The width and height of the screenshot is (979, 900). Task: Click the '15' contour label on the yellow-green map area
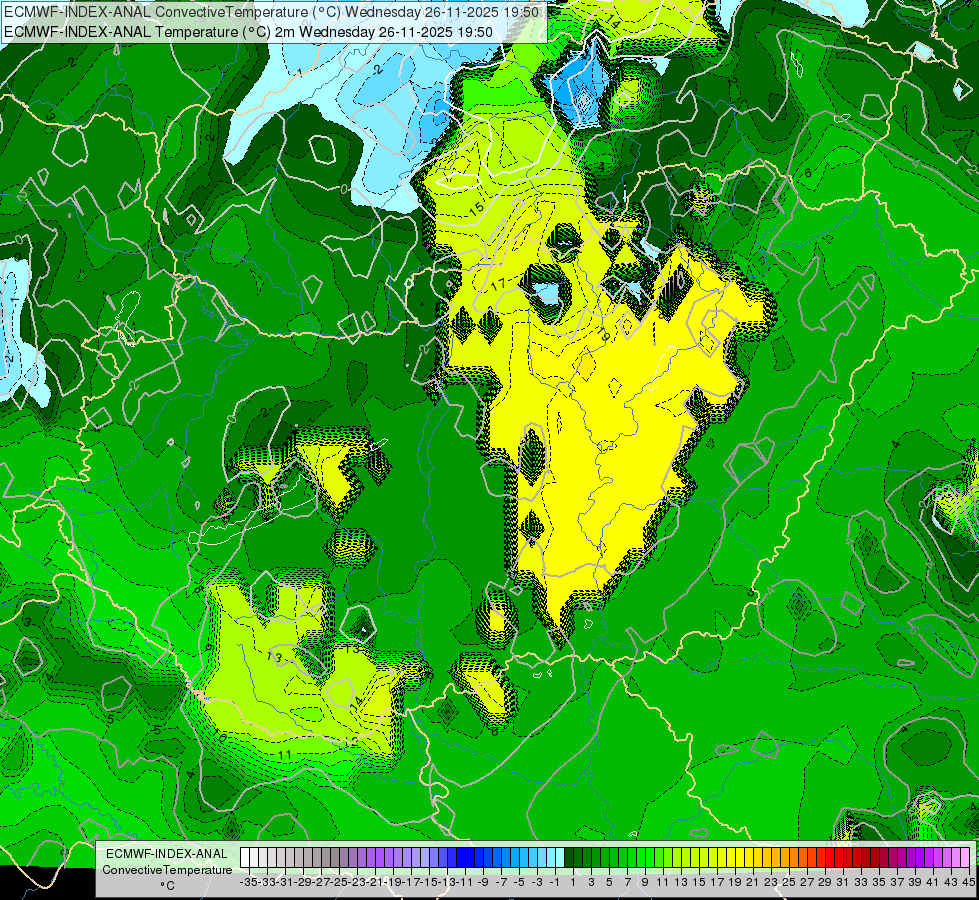476,209
